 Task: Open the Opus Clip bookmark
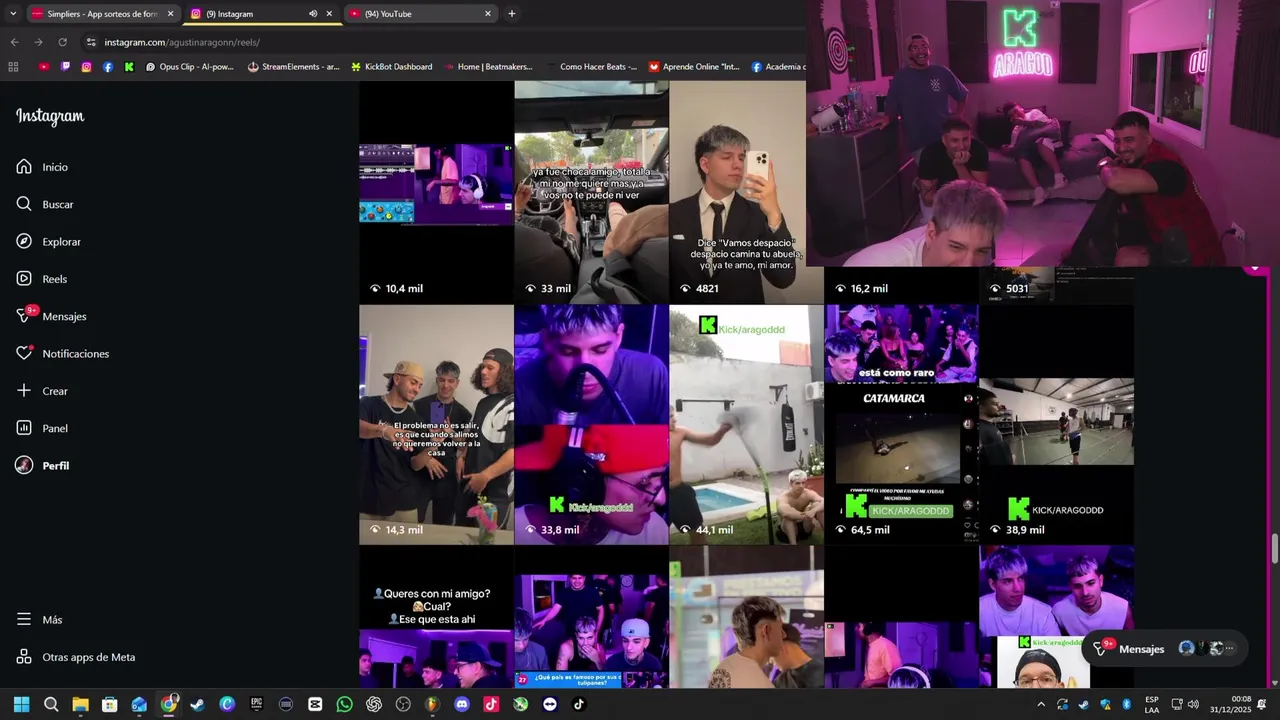point(189,67)
